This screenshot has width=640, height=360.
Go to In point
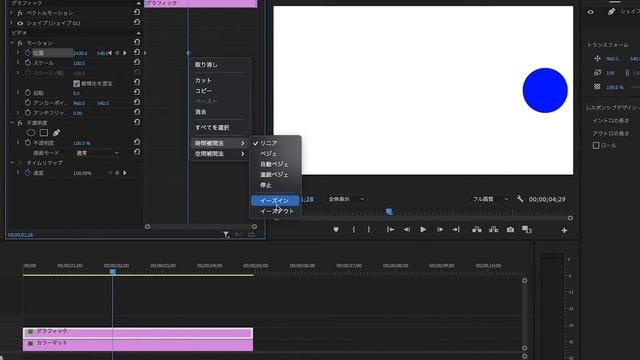pyautogui.click(x=390, y=230)
